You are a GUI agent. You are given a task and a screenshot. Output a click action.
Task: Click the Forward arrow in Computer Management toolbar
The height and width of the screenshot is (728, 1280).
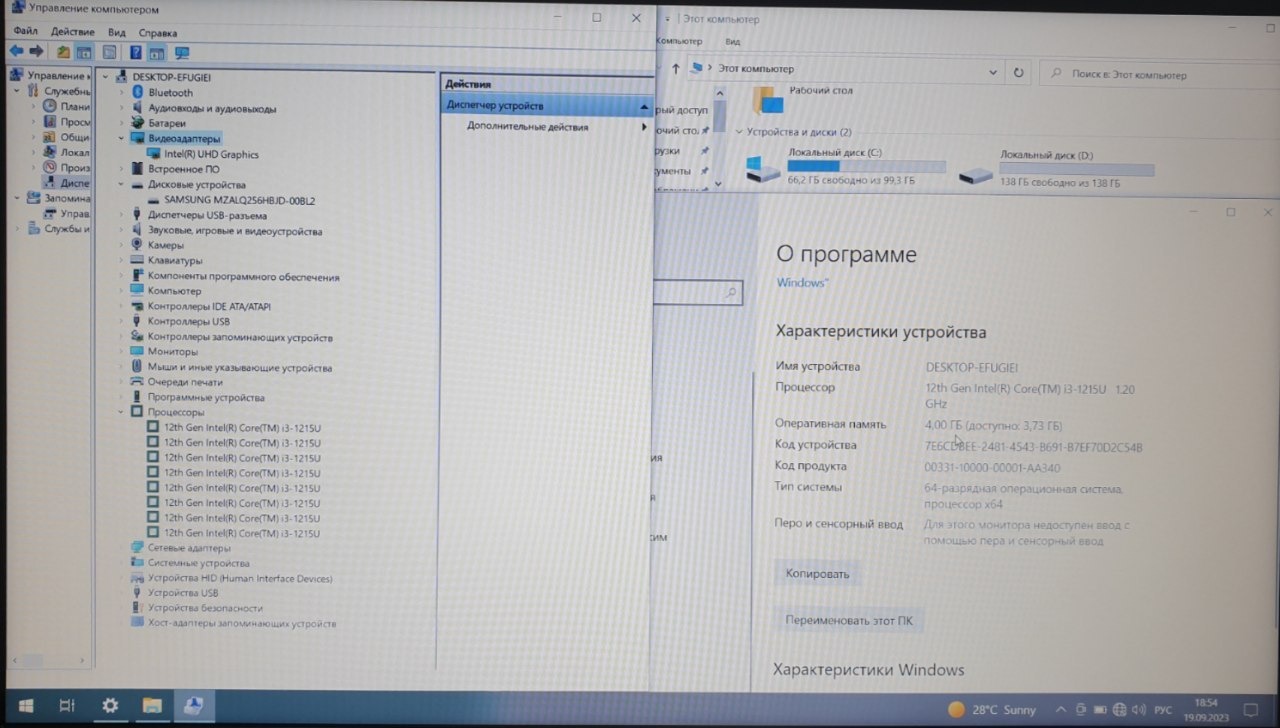pyautogui.click(x=36, y=52)
